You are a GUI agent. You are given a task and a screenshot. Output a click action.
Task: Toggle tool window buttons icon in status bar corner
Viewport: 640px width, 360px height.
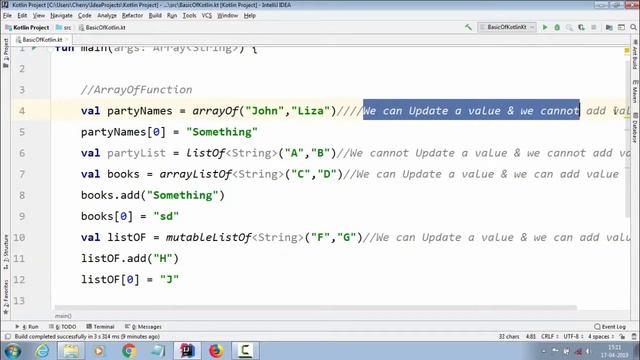7,337
